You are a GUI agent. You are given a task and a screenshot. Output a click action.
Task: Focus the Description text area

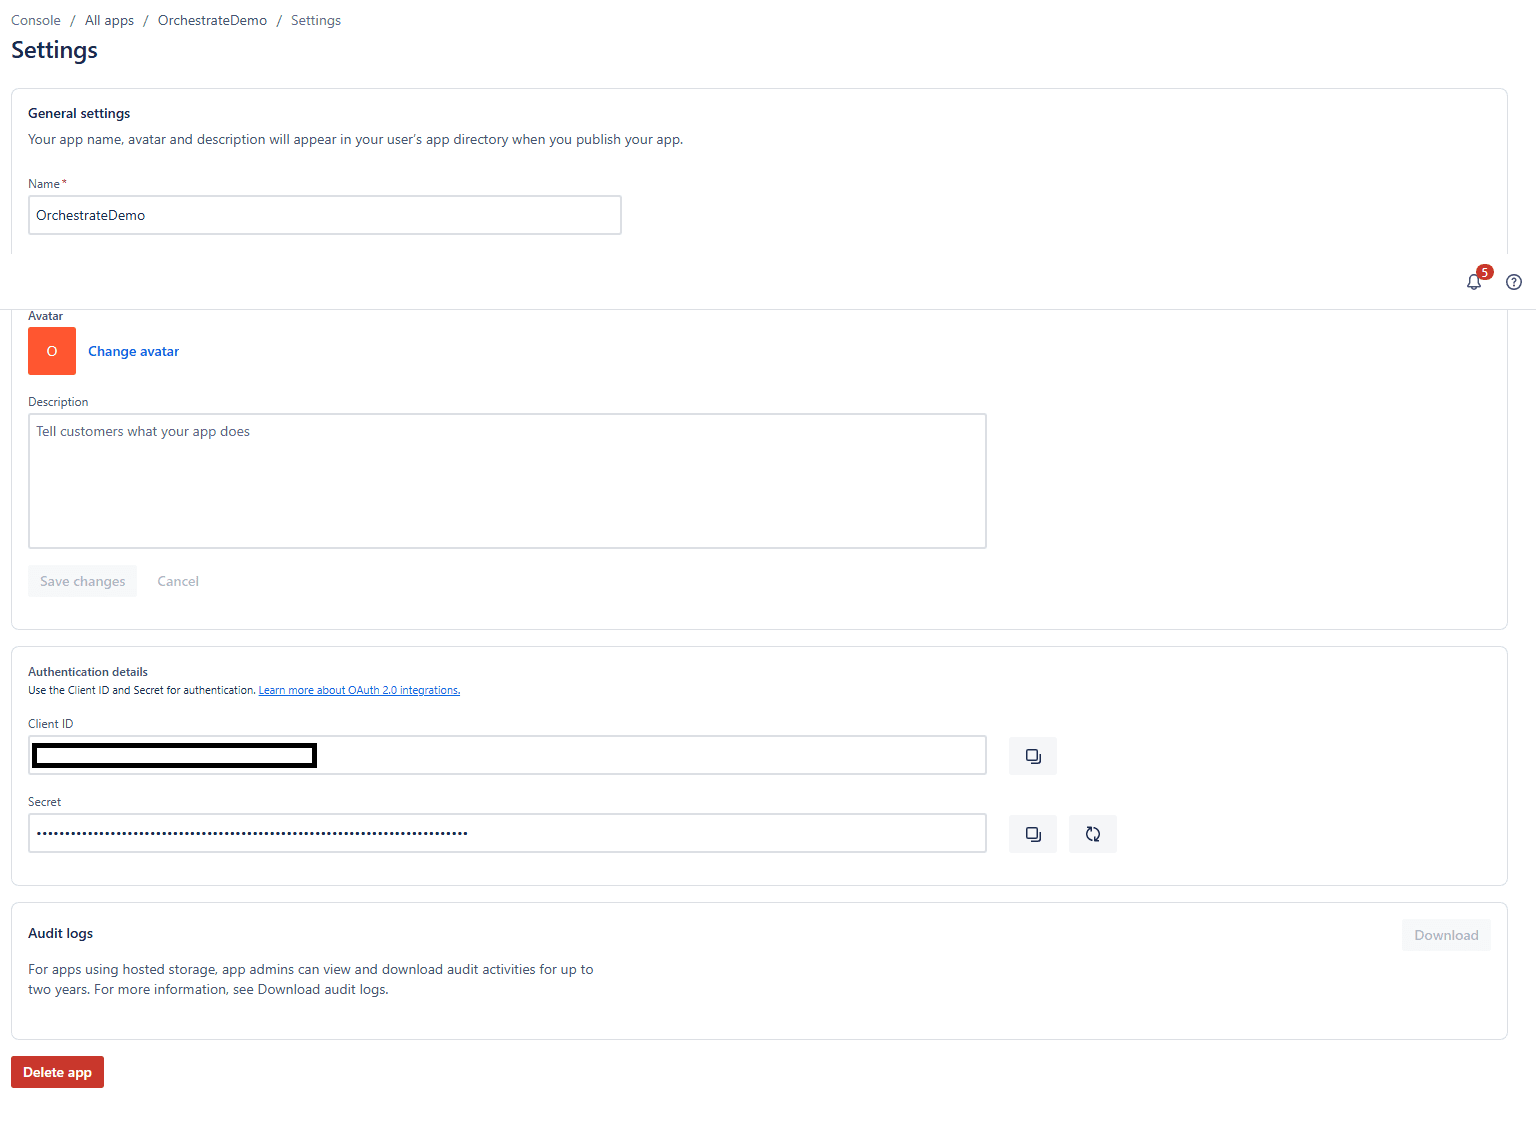507,480
